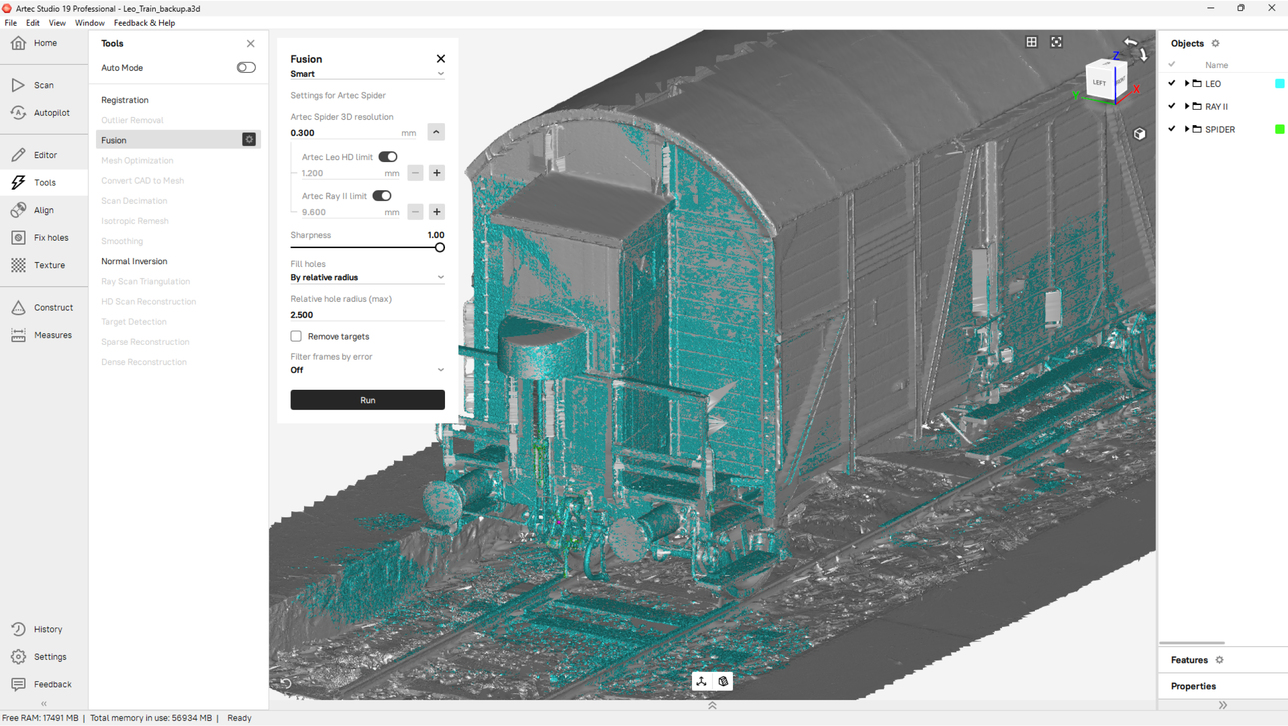The width and height of the screenshot is (1288, 726).
Task: Open the Fill holes dropdown
Action: click(367, 277)
